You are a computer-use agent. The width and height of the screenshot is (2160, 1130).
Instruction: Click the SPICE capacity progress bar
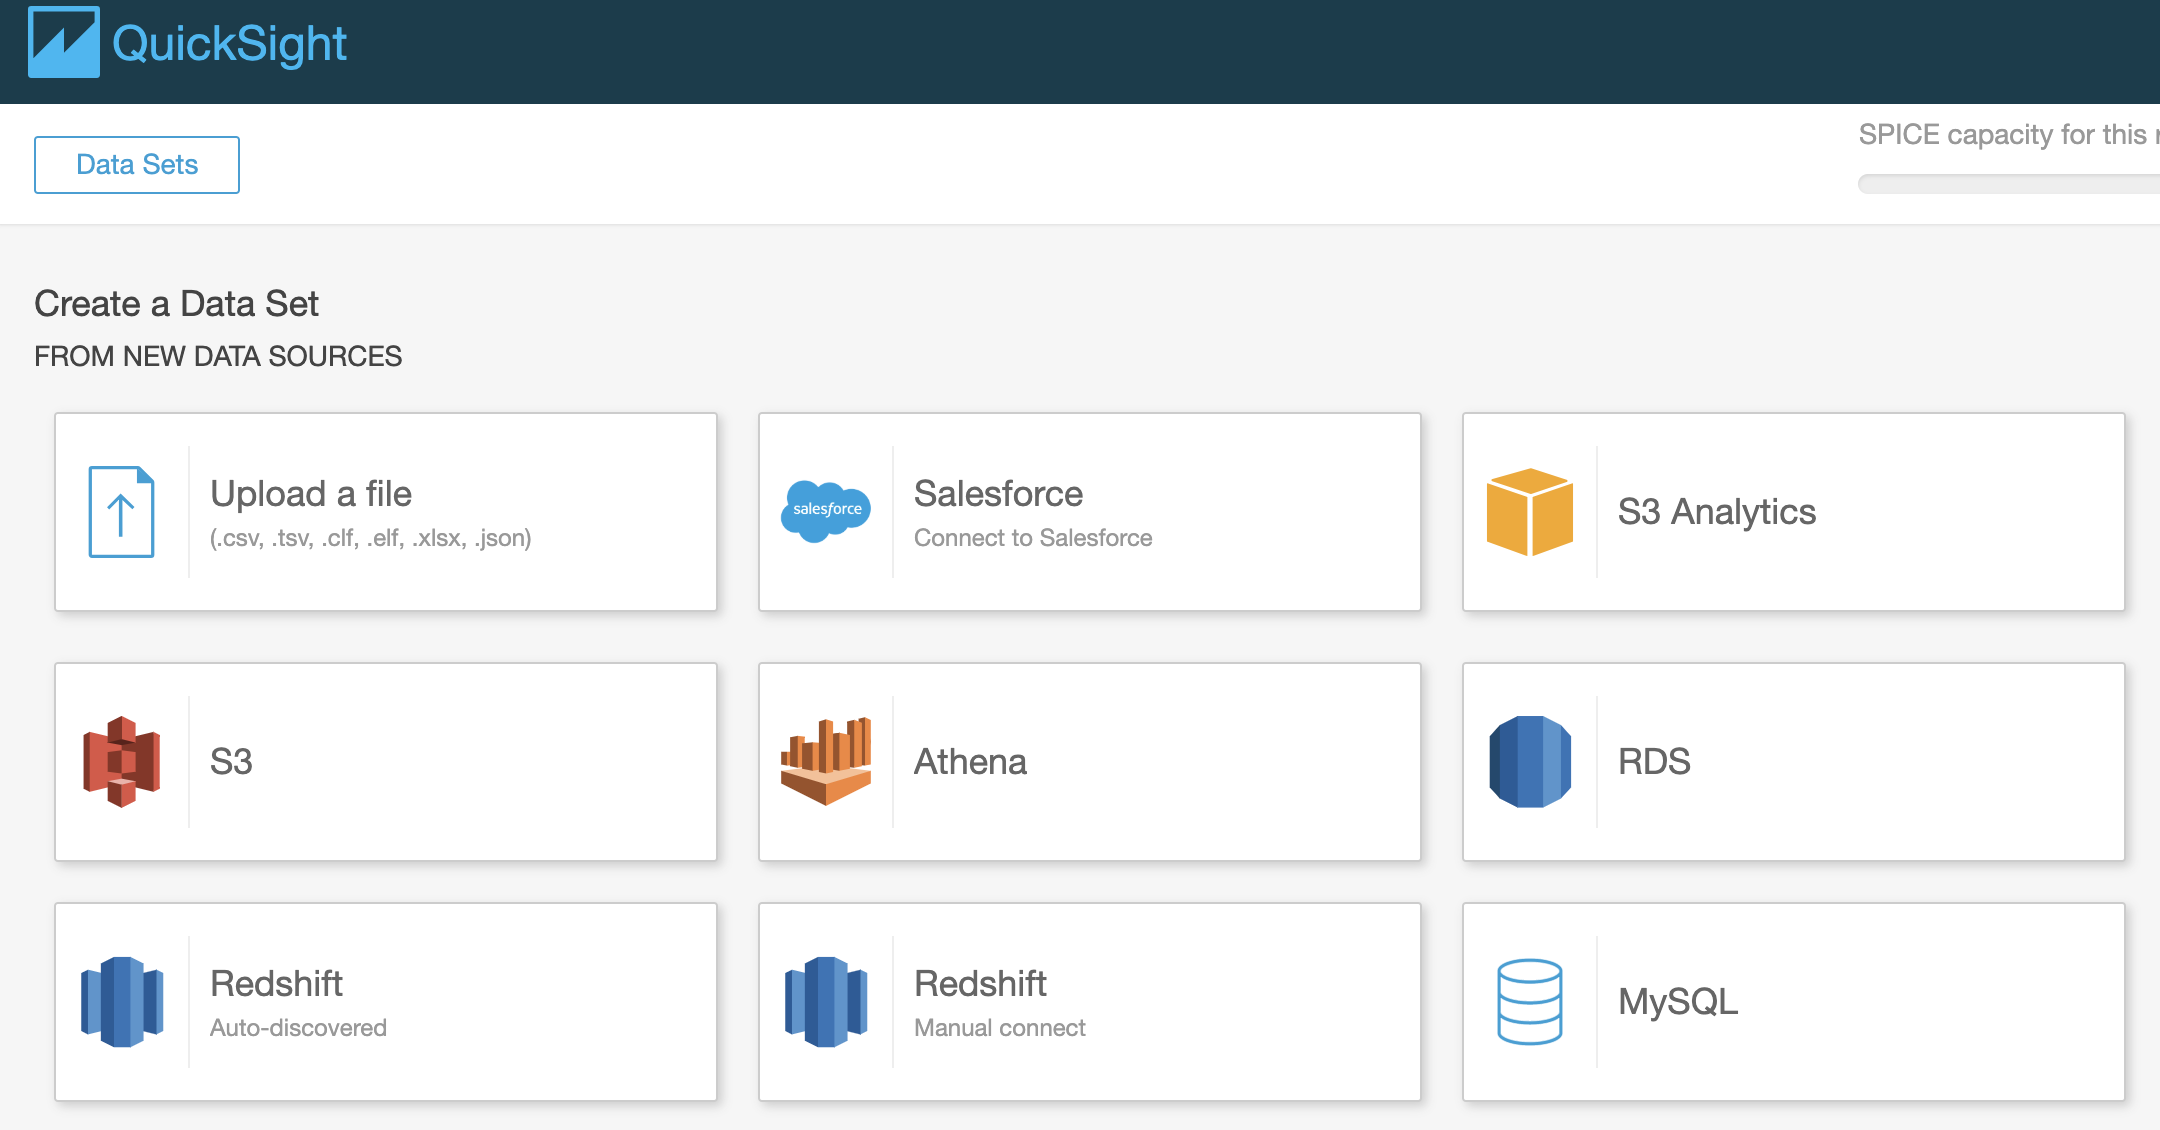tap(2010, 184)
